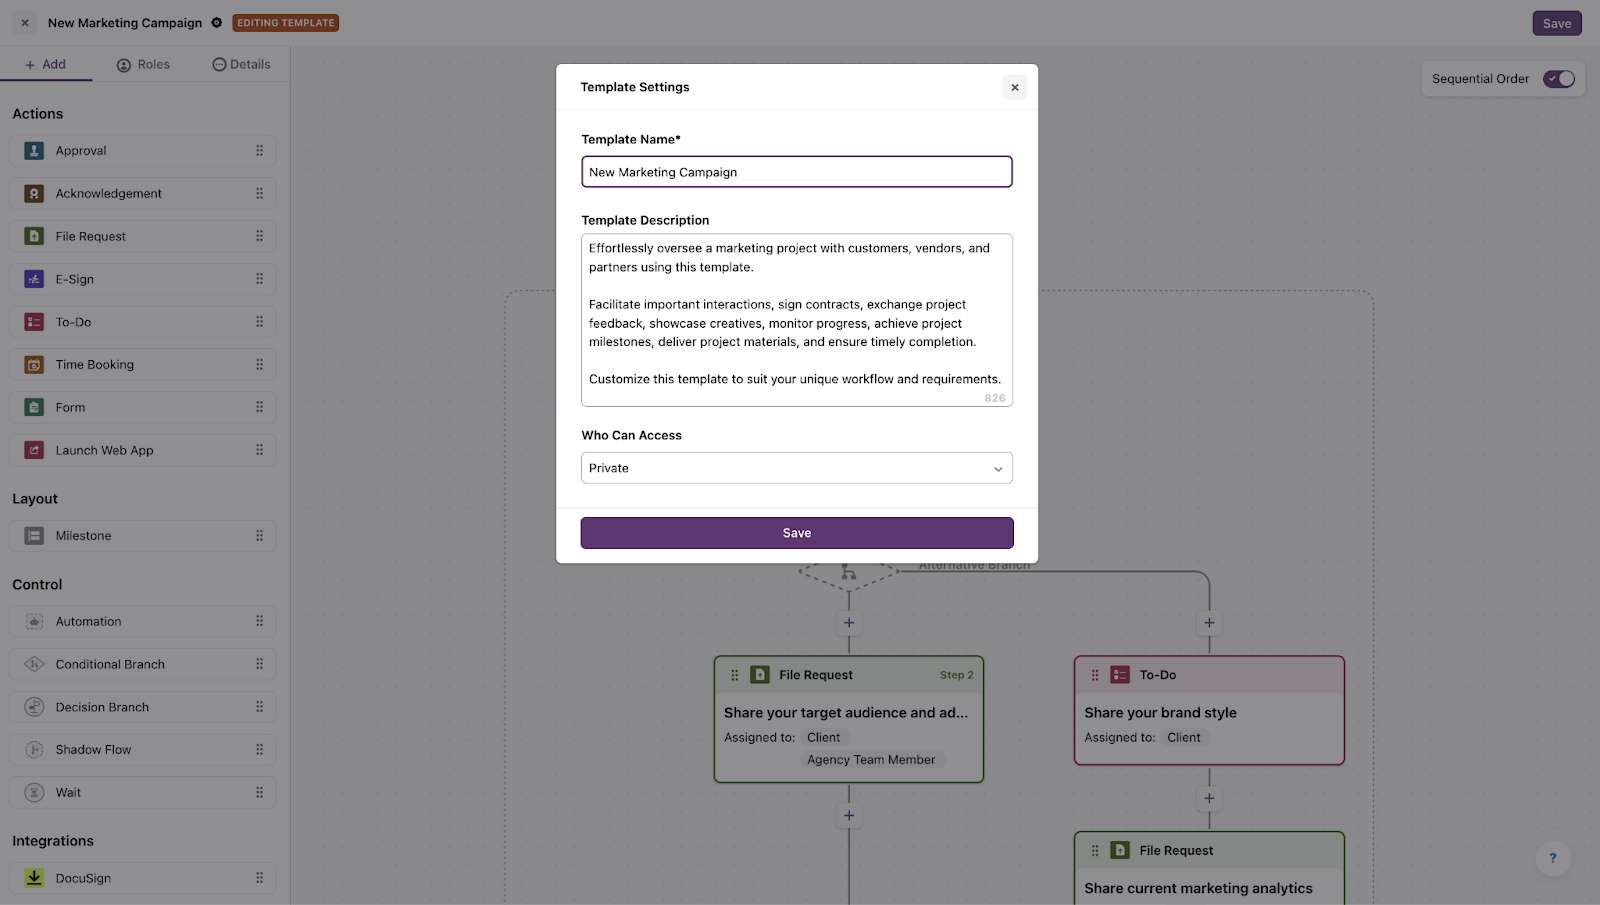
Task: Click the Approval action icon
Action: (x=34, y=151)
